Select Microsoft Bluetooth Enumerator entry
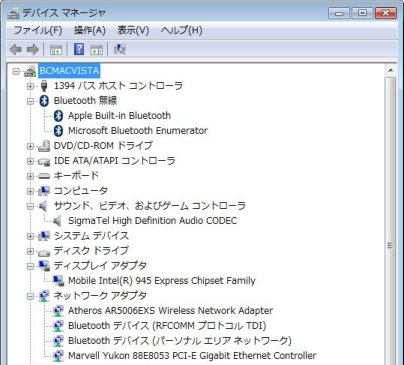The height and width of the screenshot is (365, 404). pos(138,131)
